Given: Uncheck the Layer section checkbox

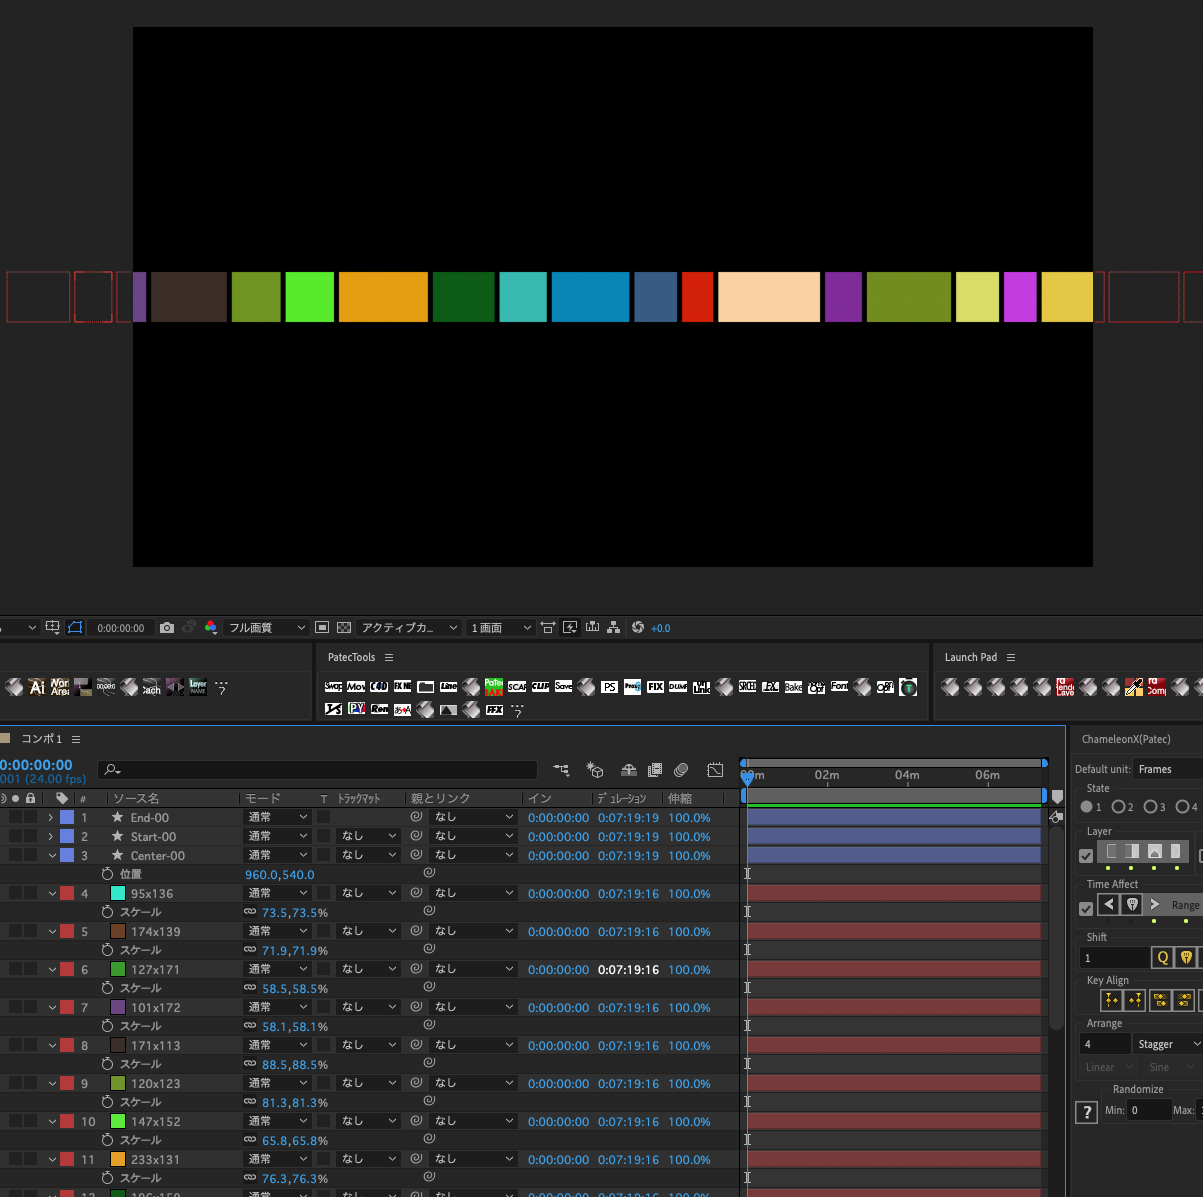Looking at the screenshot, I should [1086, 856].
